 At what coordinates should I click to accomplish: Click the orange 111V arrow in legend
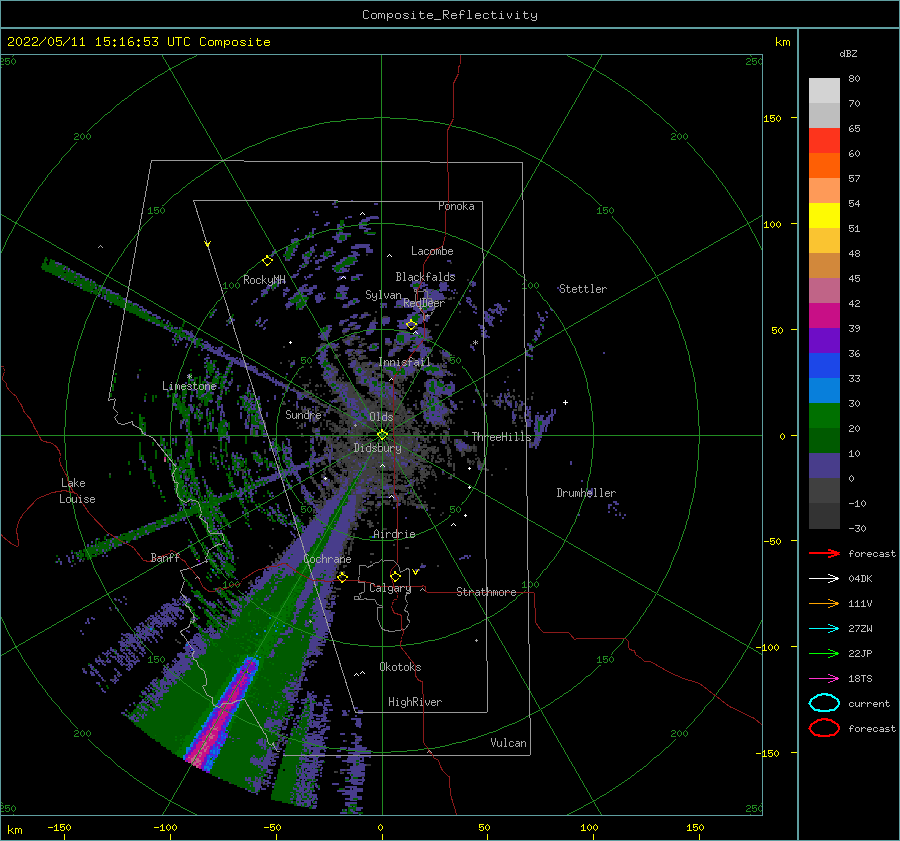pos(824,603)
